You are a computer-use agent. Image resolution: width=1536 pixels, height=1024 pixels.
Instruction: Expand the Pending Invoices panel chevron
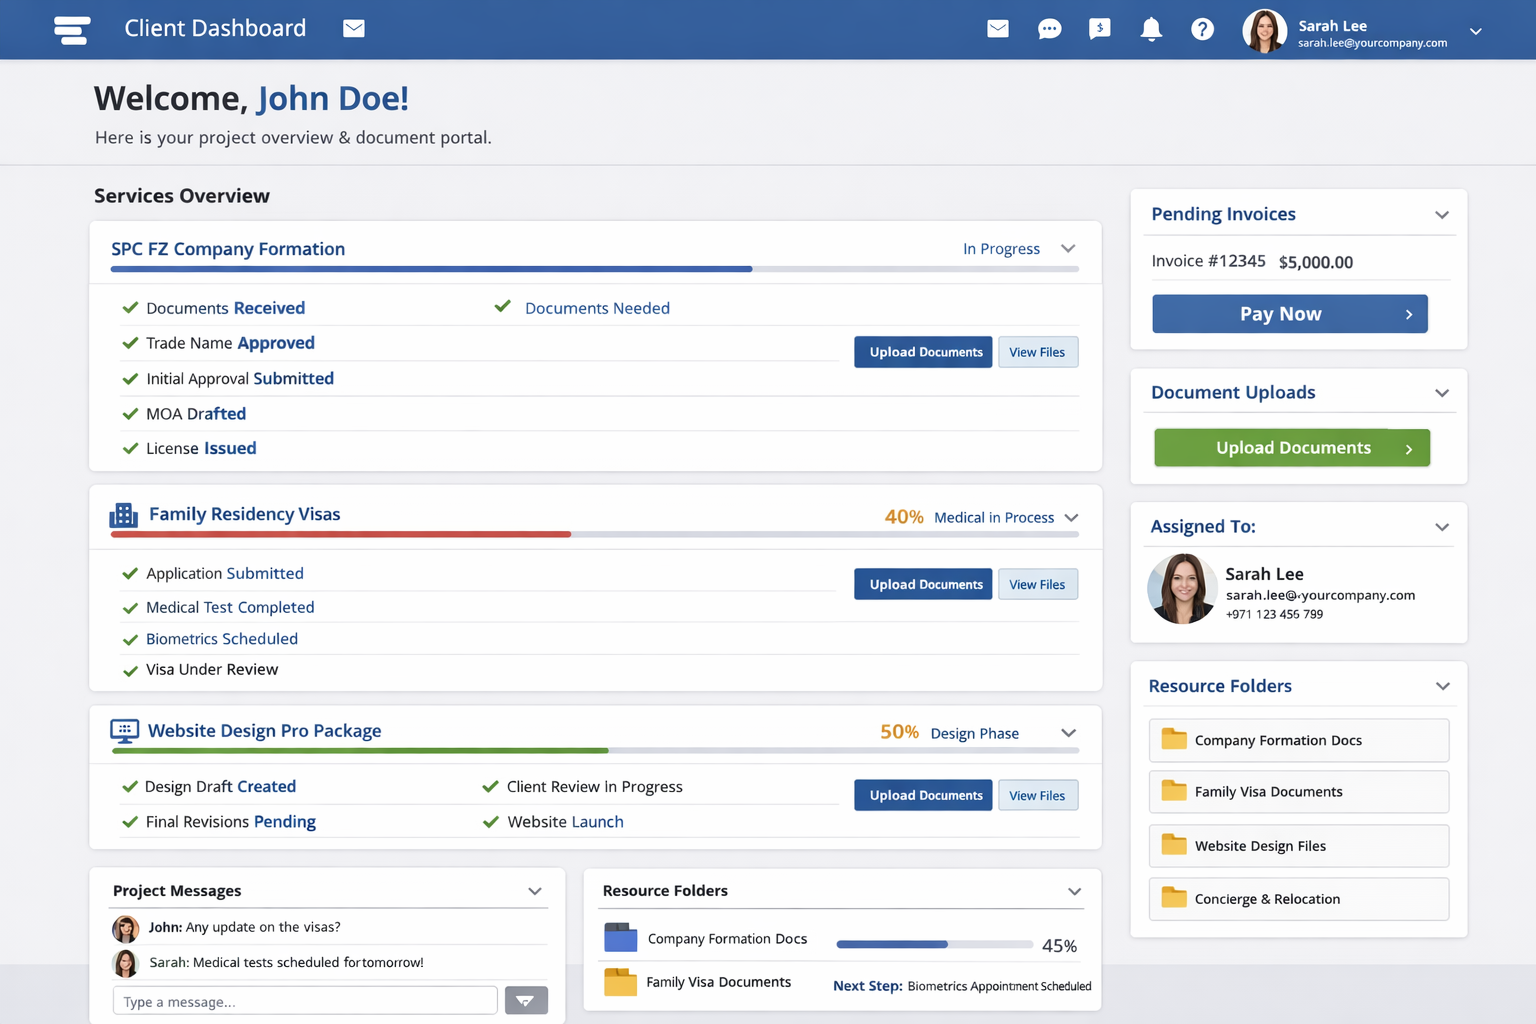[1442, 214]
